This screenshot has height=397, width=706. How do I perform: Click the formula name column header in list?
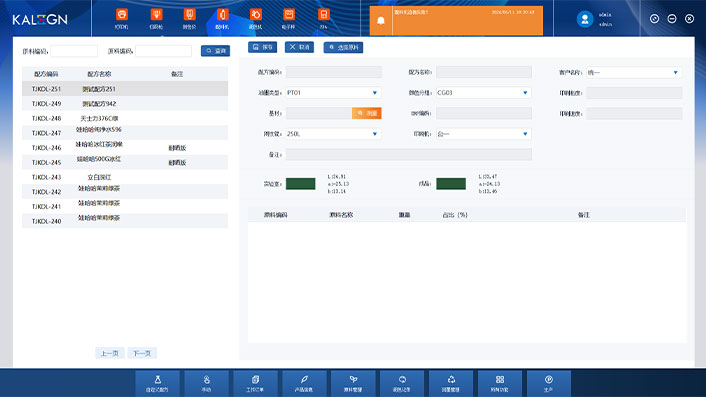tap(99, 74)
